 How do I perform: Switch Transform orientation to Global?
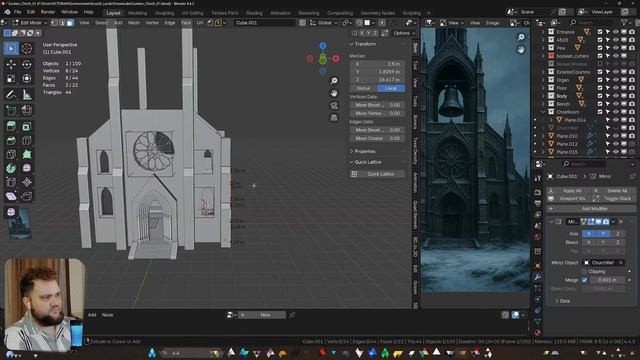tap(363, 88)
